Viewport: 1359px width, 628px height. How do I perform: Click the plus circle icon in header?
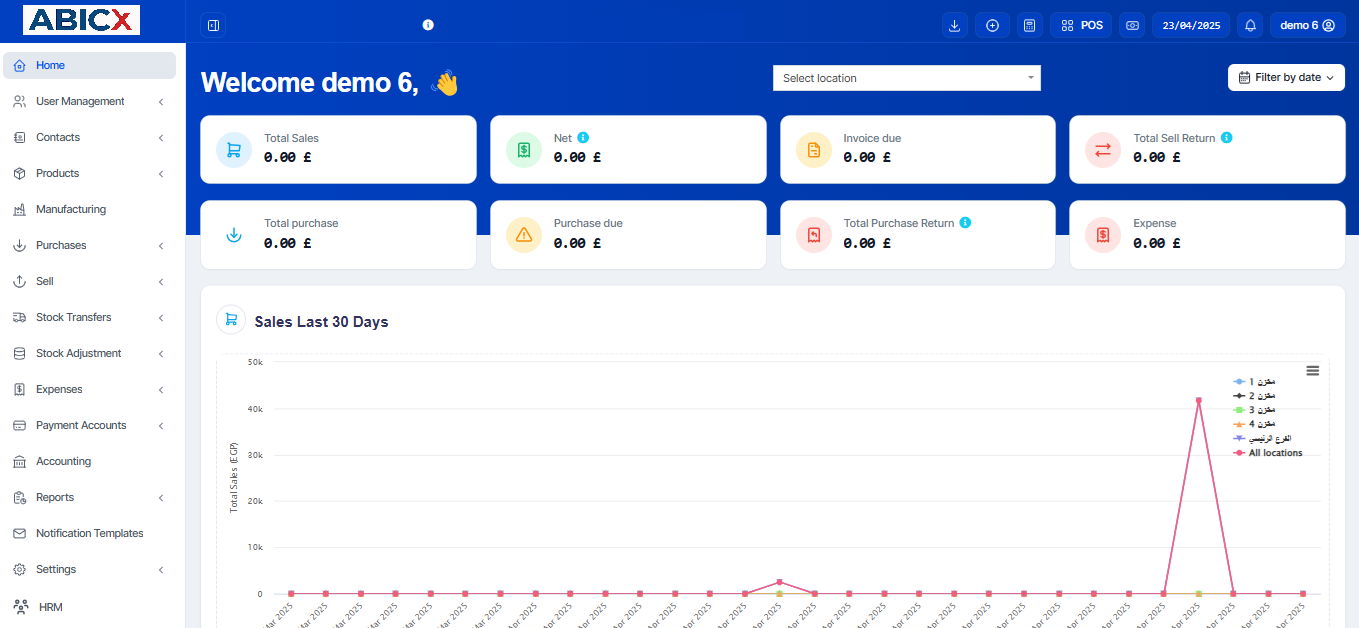992,25
